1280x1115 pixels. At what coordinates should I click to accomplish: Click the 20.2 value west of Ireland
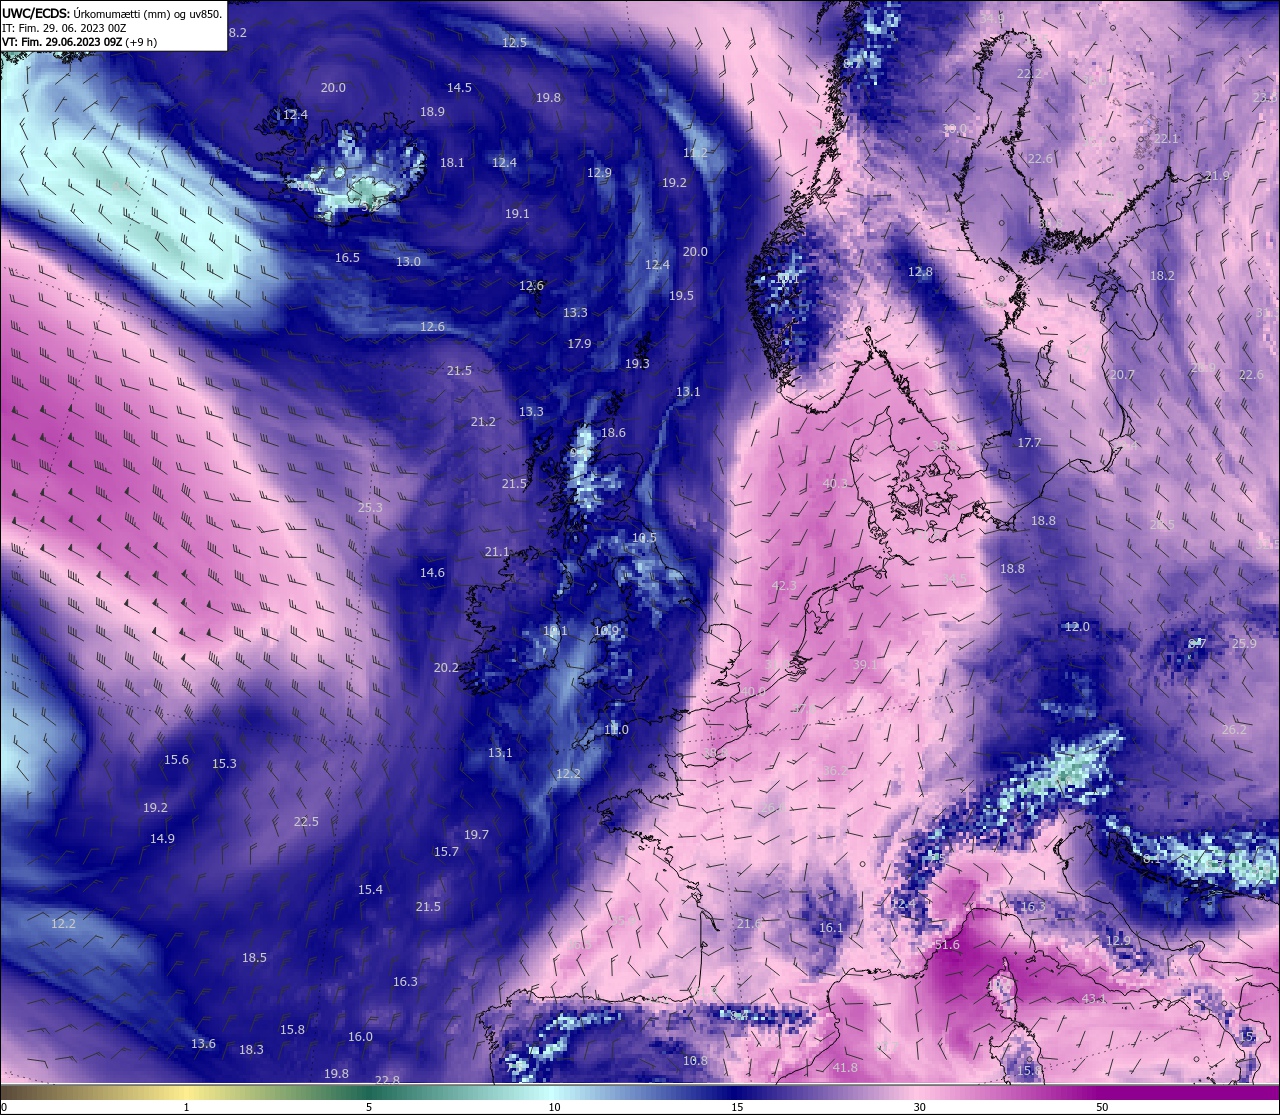coord(446,668)
